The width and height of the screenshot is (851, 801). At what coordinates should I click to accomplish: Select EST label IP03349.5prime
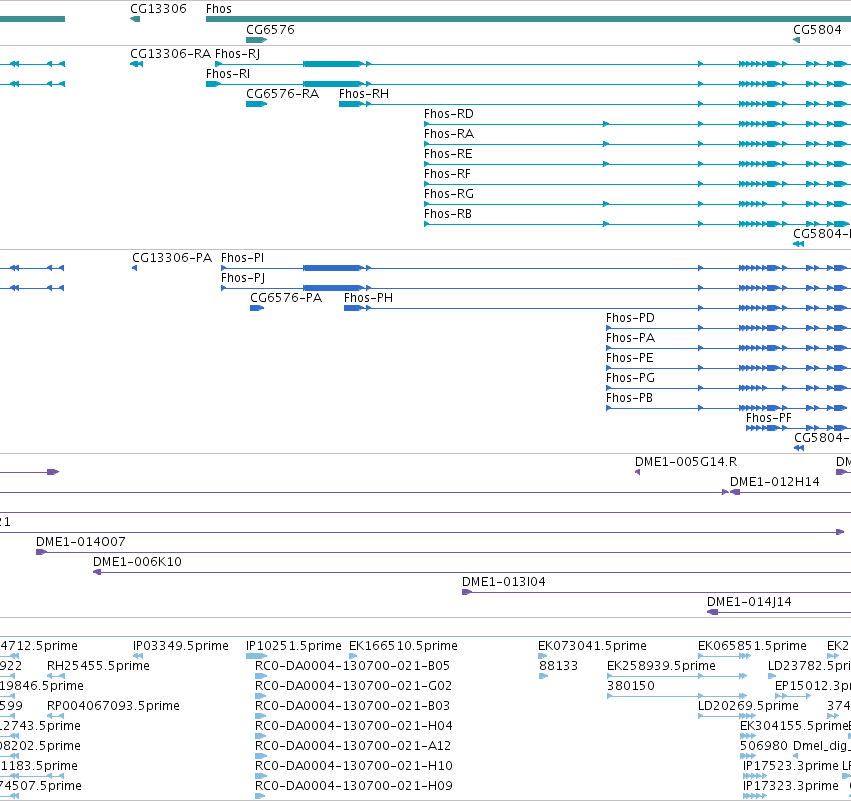click(x=181, y=646)
